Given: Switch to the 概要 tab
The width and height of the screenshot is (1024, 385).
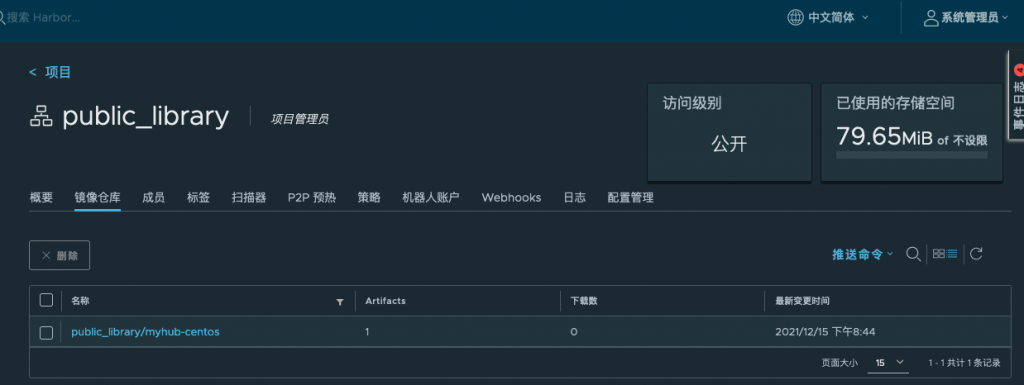Looking at the screenshot, I should (41, 198).
